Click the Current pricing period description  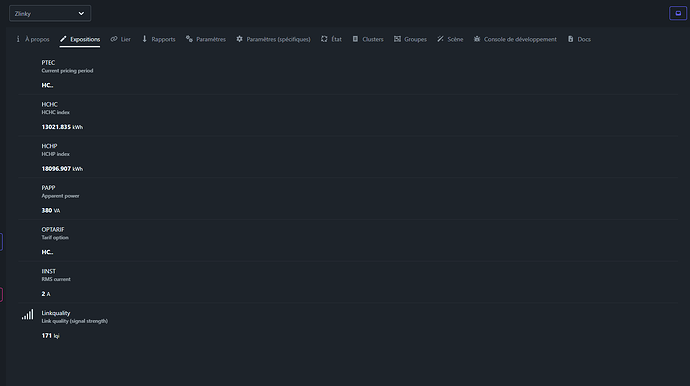pos(67,70)
